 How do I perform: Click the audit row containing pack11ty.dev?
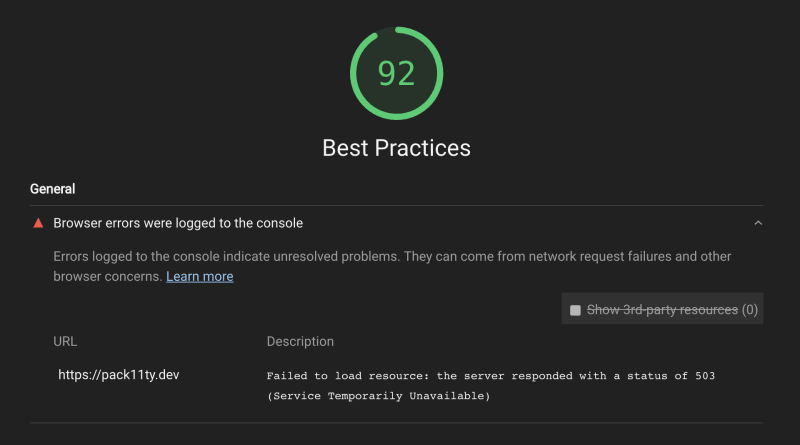click(396, 386)
